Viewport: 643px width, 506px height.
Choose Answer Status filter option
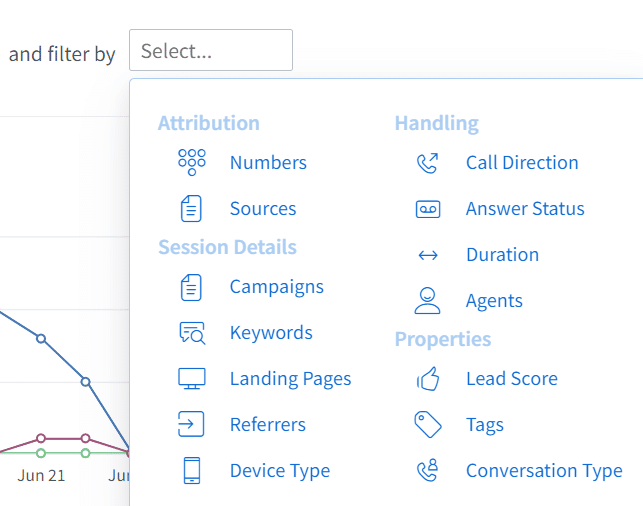point(525,209)
